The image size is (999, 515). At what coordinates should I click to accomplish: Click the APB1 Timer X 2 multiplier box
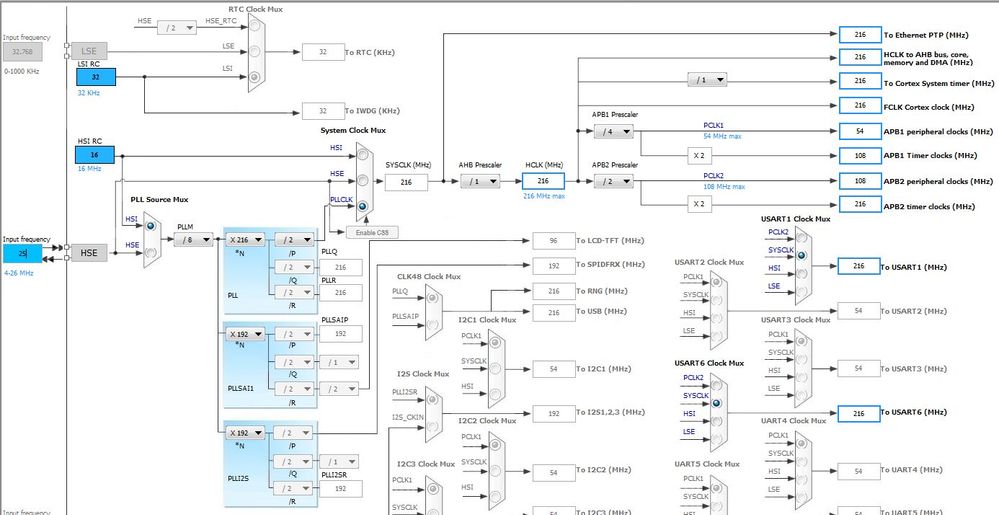[x=700, y=155]
